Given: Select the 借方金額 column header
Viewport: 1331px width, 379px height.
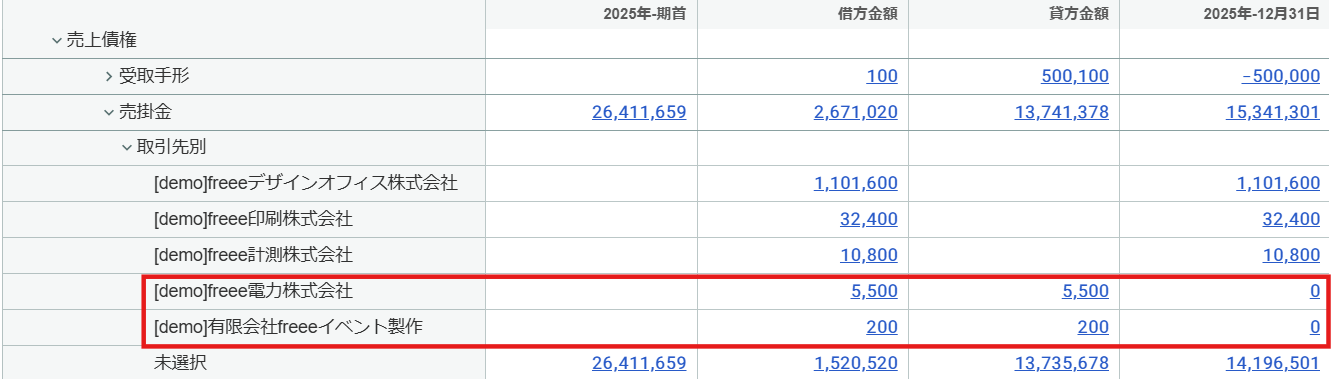Looking at the screenshot, I should tap(868, 14).
